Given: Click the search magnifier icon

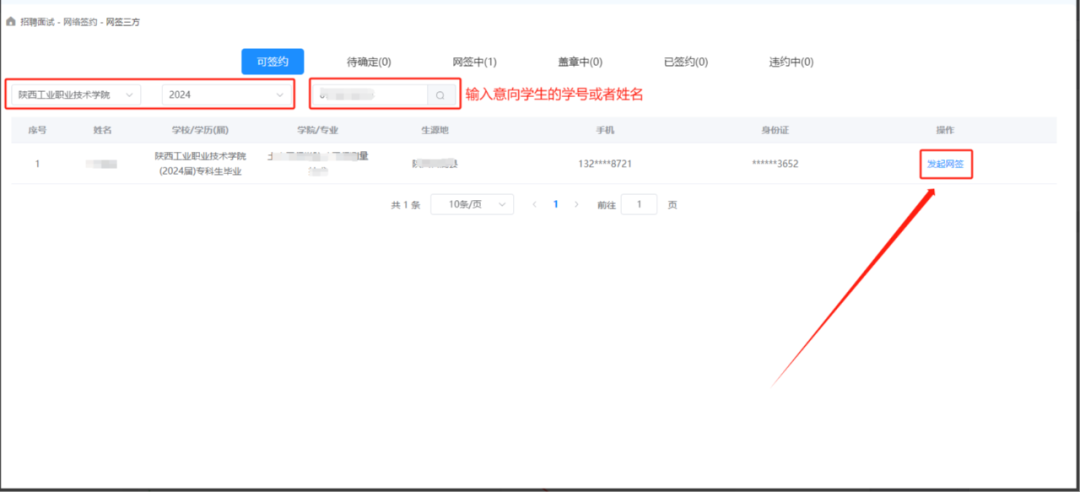Looking at the screenshot, I should point(440,95).
